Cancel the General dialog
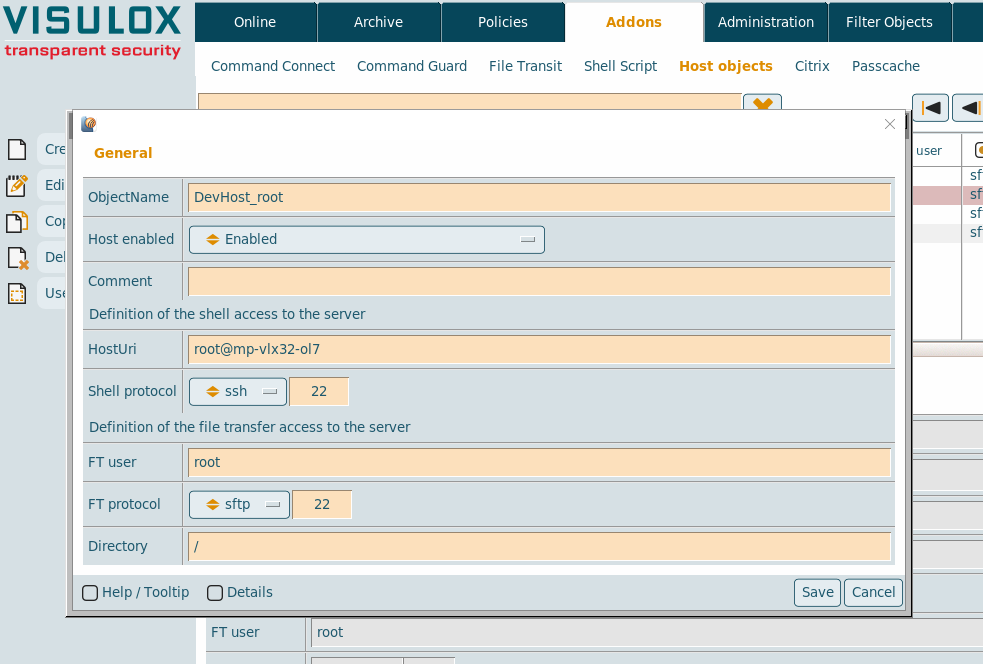Viewport: 983px width, 664px height. tap(873, 593)
